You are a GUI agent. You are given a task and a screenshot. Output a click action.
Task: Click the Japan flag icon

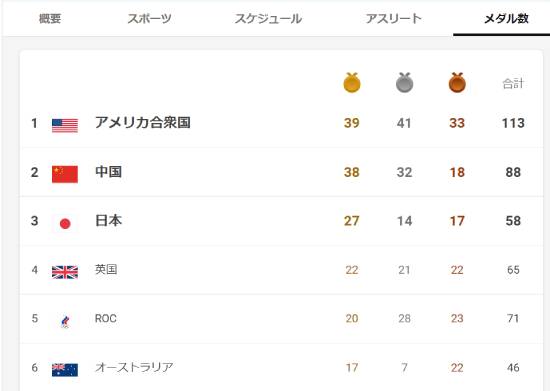click(x=65, y=223)
